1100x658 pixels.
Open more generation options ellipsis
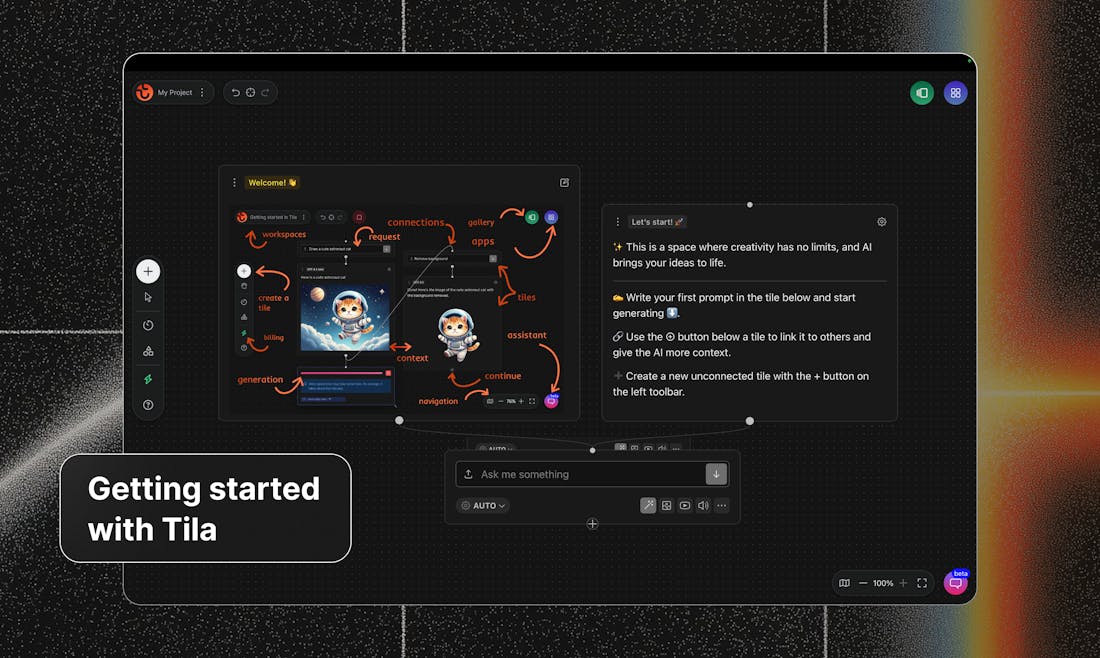721,505
